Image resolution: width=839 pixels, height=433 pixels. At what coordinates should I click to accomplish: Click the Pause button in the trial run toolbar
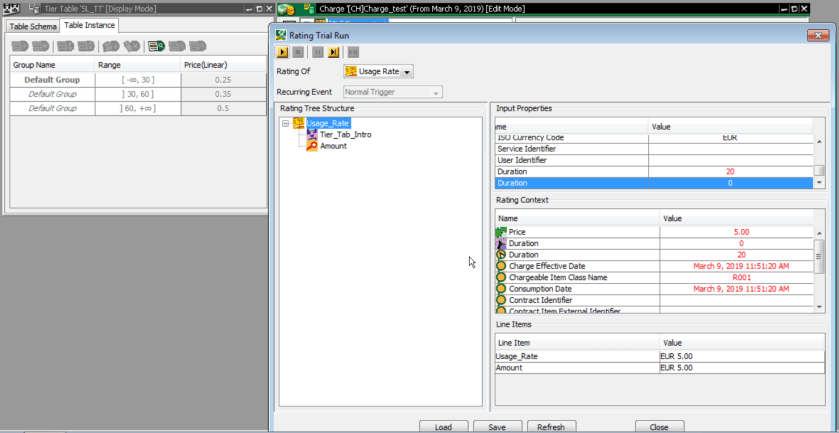point(318,52)
